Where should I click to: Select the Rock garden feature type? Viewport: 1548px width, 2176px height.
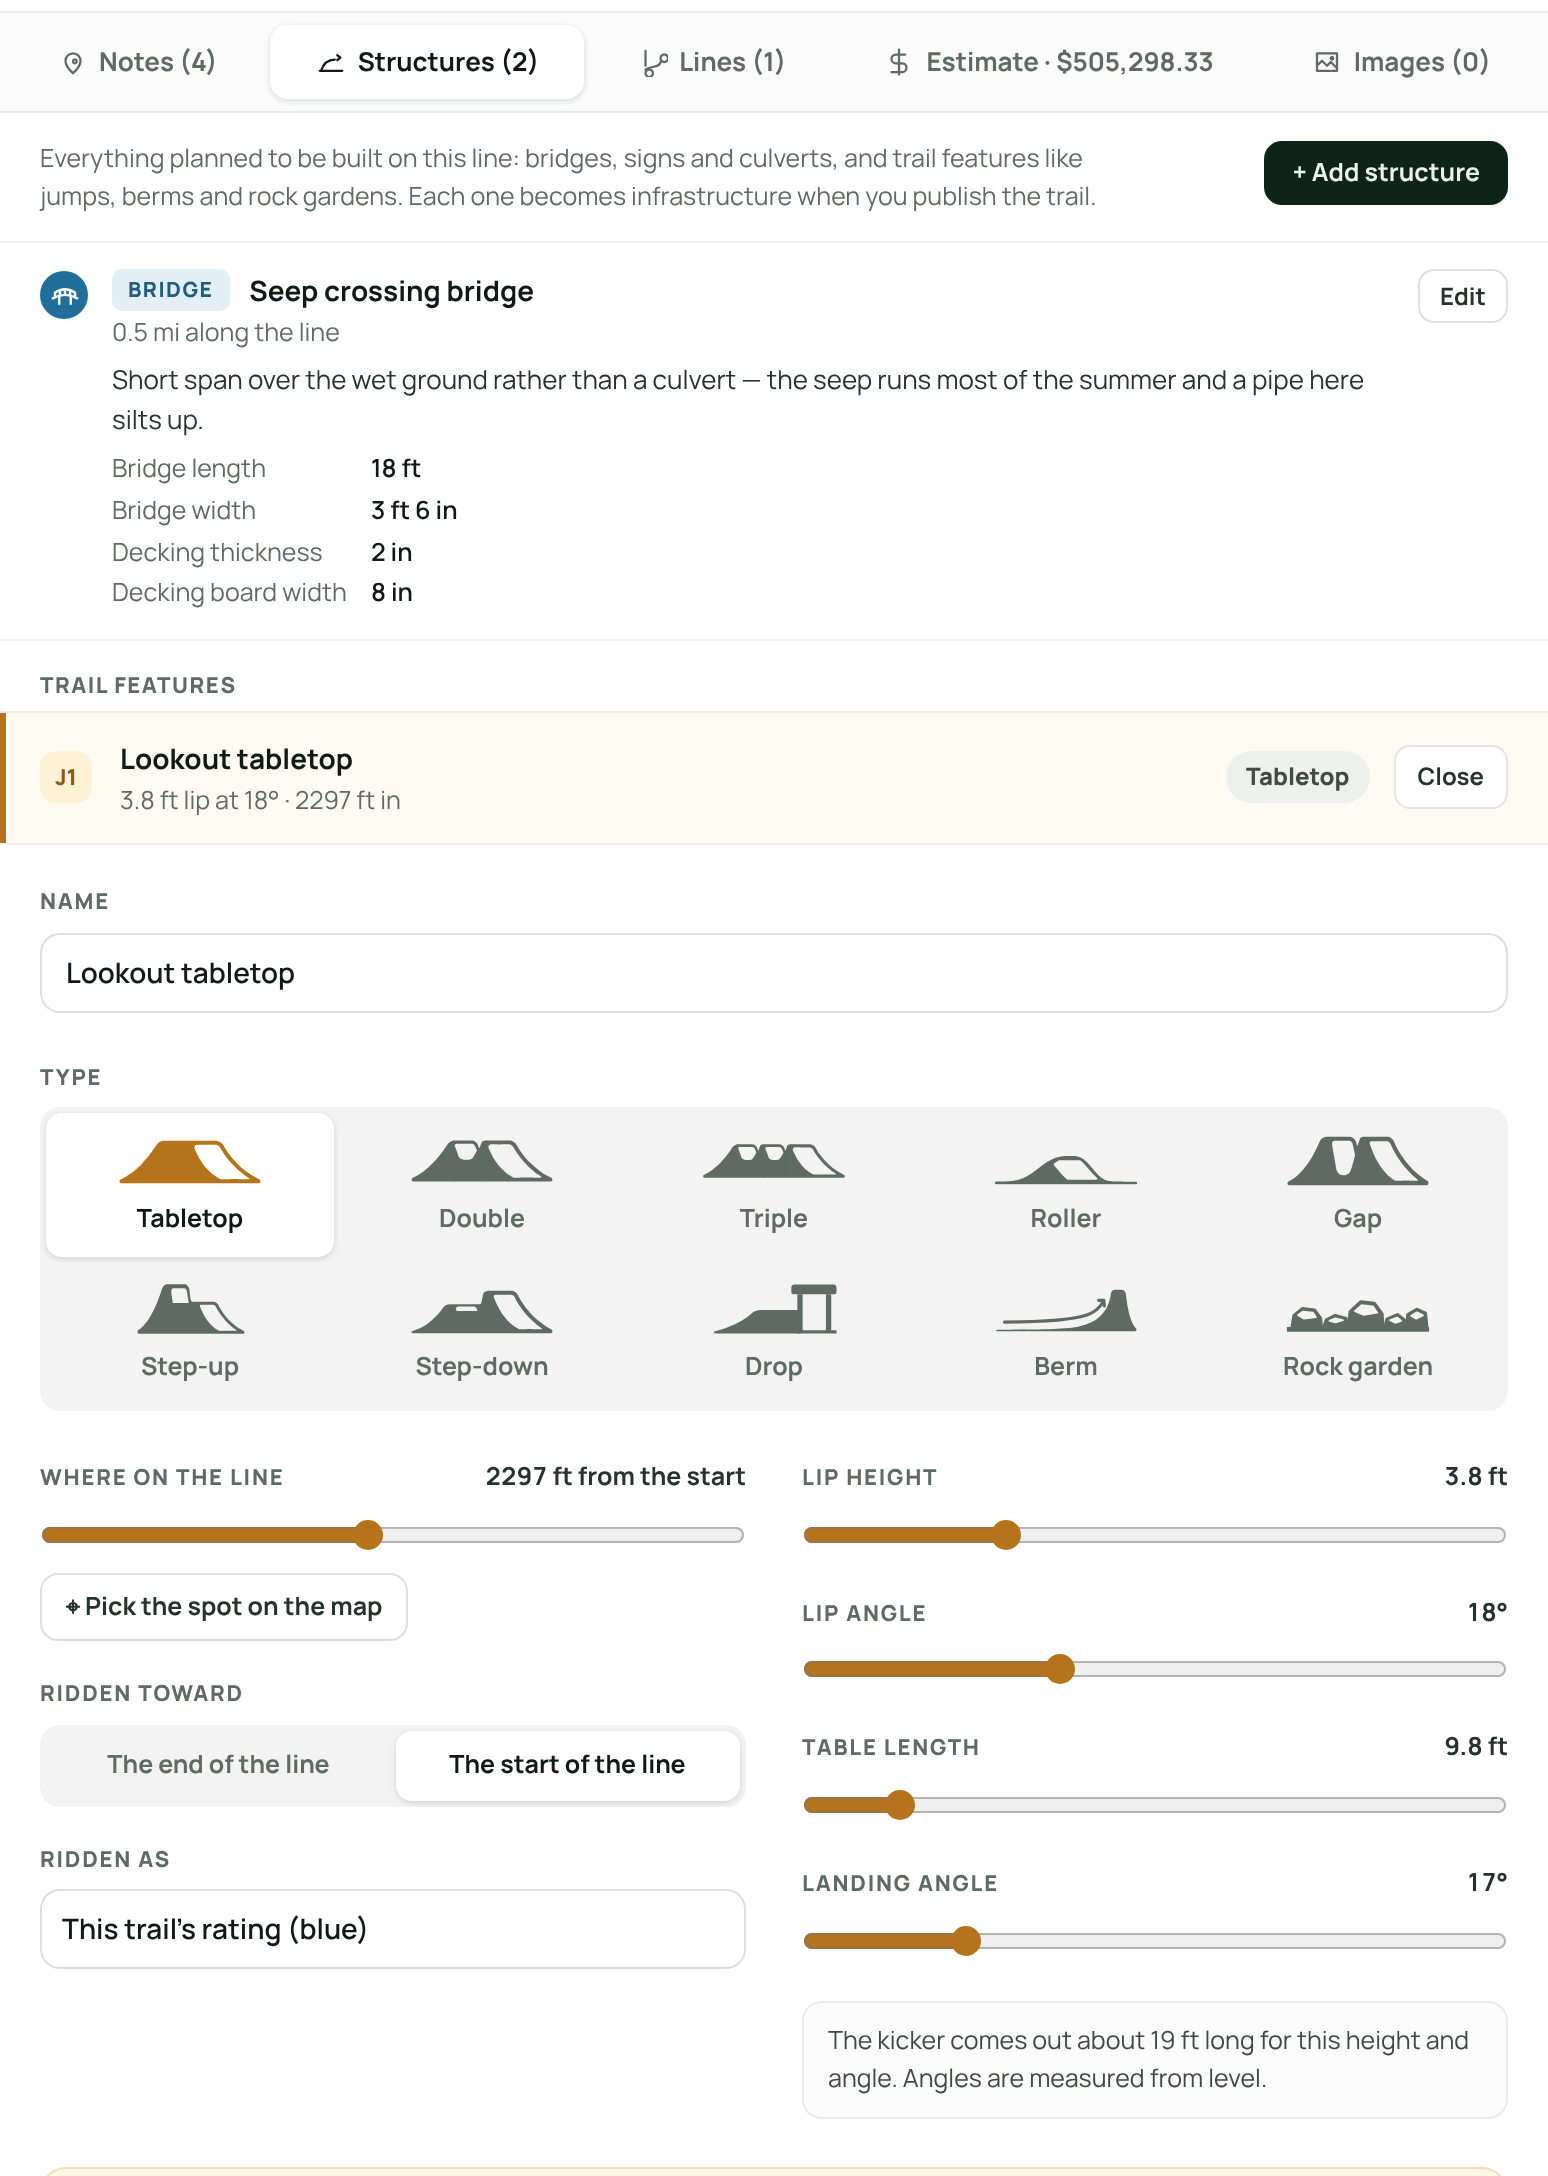(1358, 1333)
